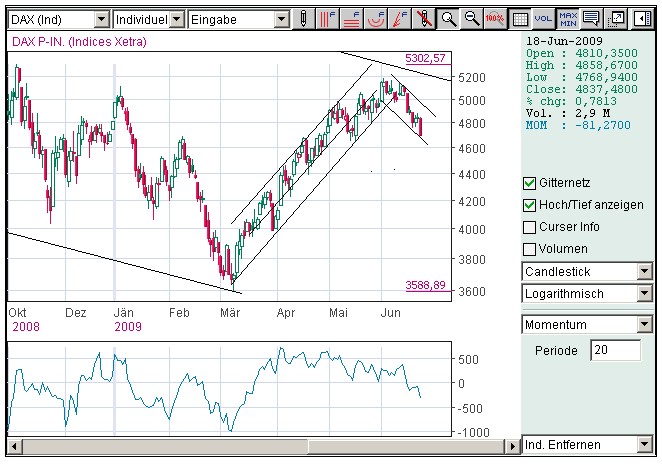The image size is (662, 464).
Task: Click the left arrow of horizontal scrollbar
Action: click(14, 446)
